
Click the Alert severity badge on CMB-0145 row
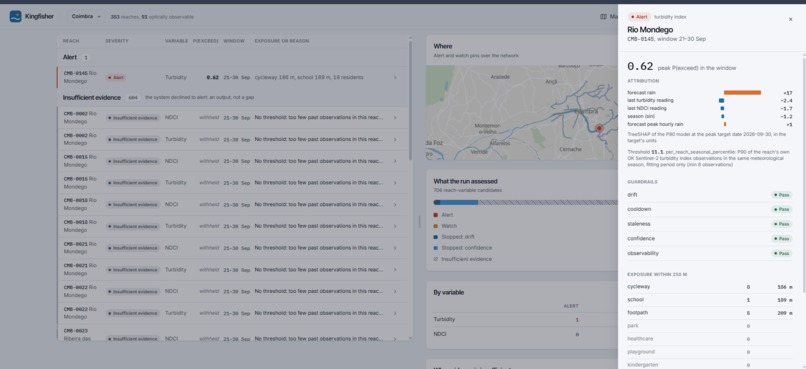click(116, 78)
